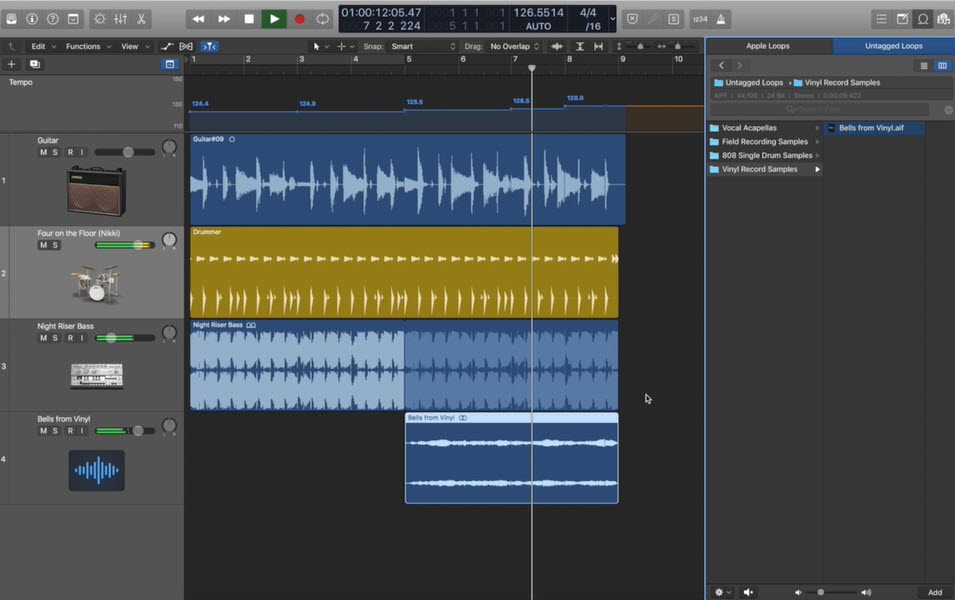This screenshot has width=955, height=600.
Task: Open the List Editors icon
Action: 881,17
